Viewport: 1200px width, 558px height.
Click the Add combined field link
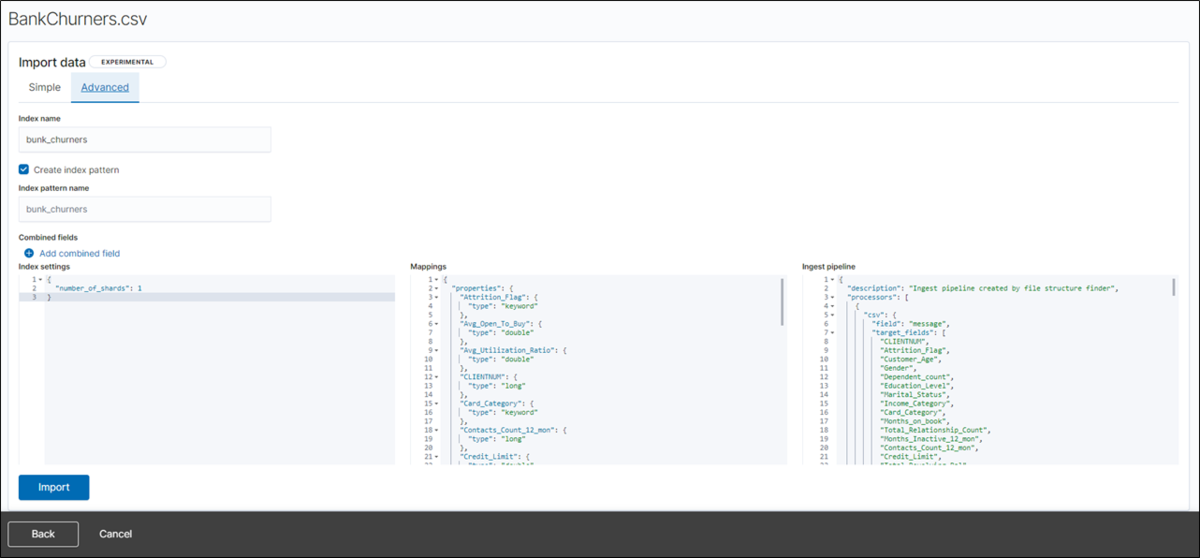pyautogui.click(x=79, y=254)
